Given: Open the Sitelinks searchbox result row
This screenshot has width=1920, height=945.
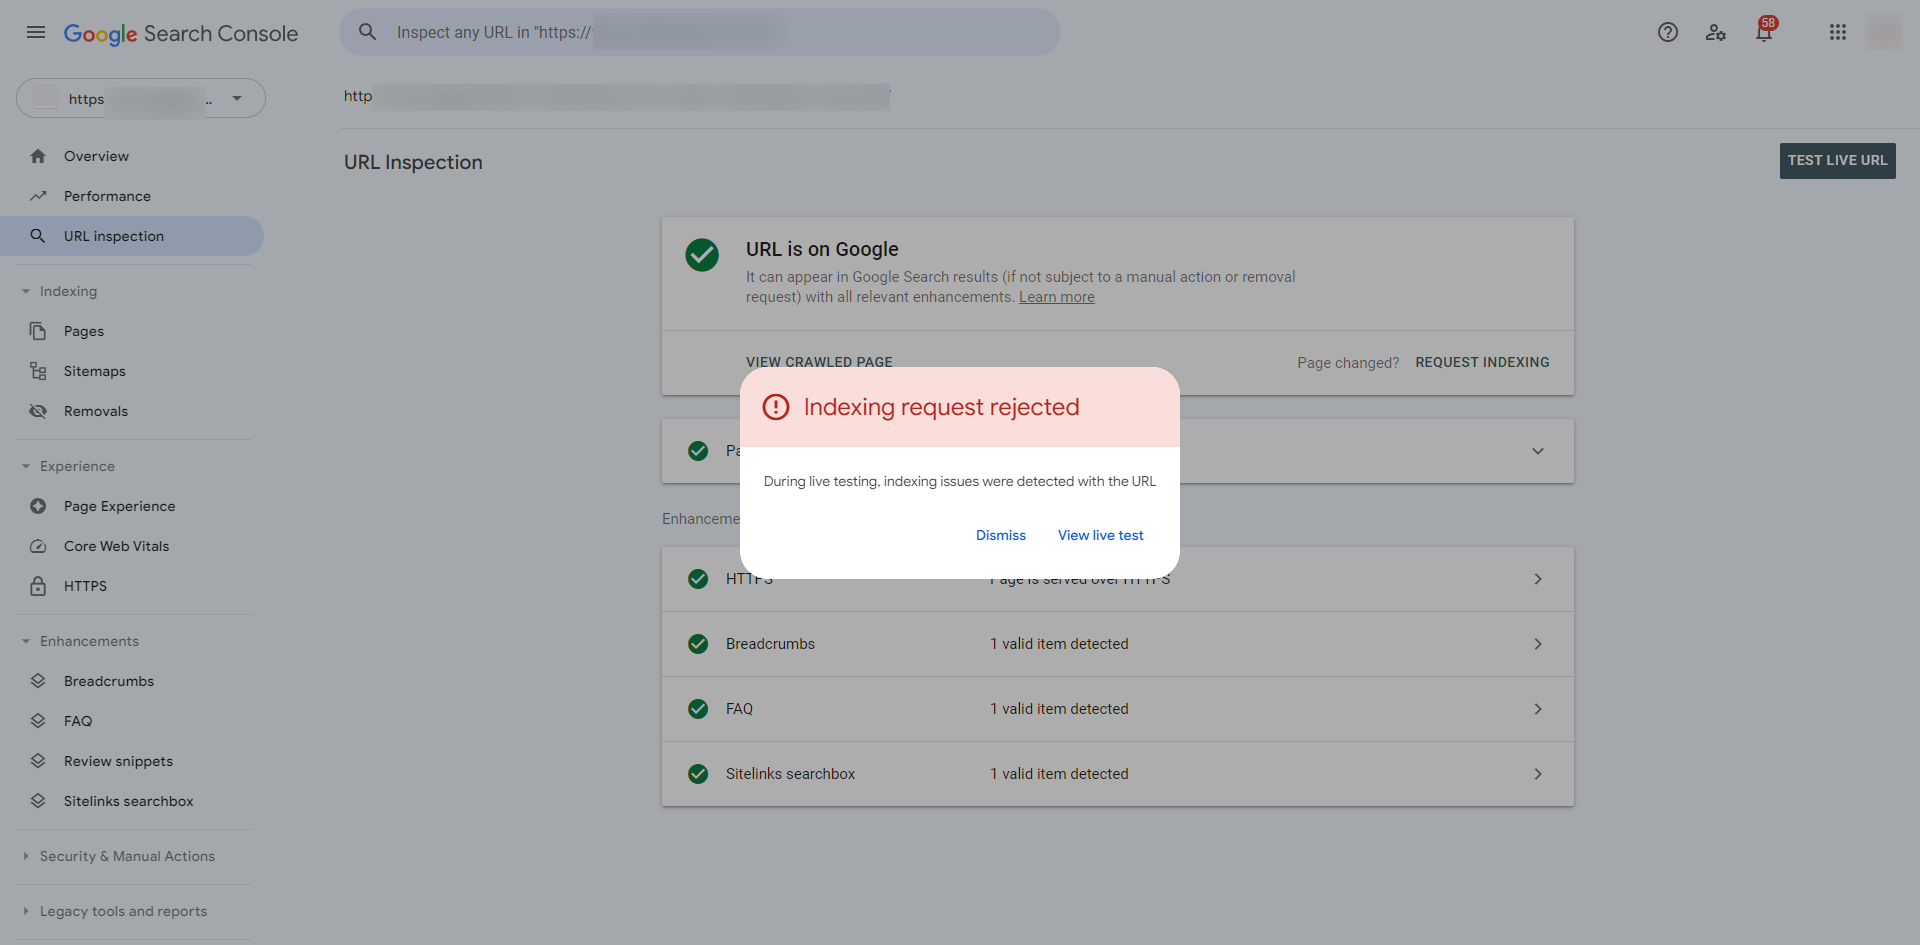Looking at the screenshot, I should 1118,774.
